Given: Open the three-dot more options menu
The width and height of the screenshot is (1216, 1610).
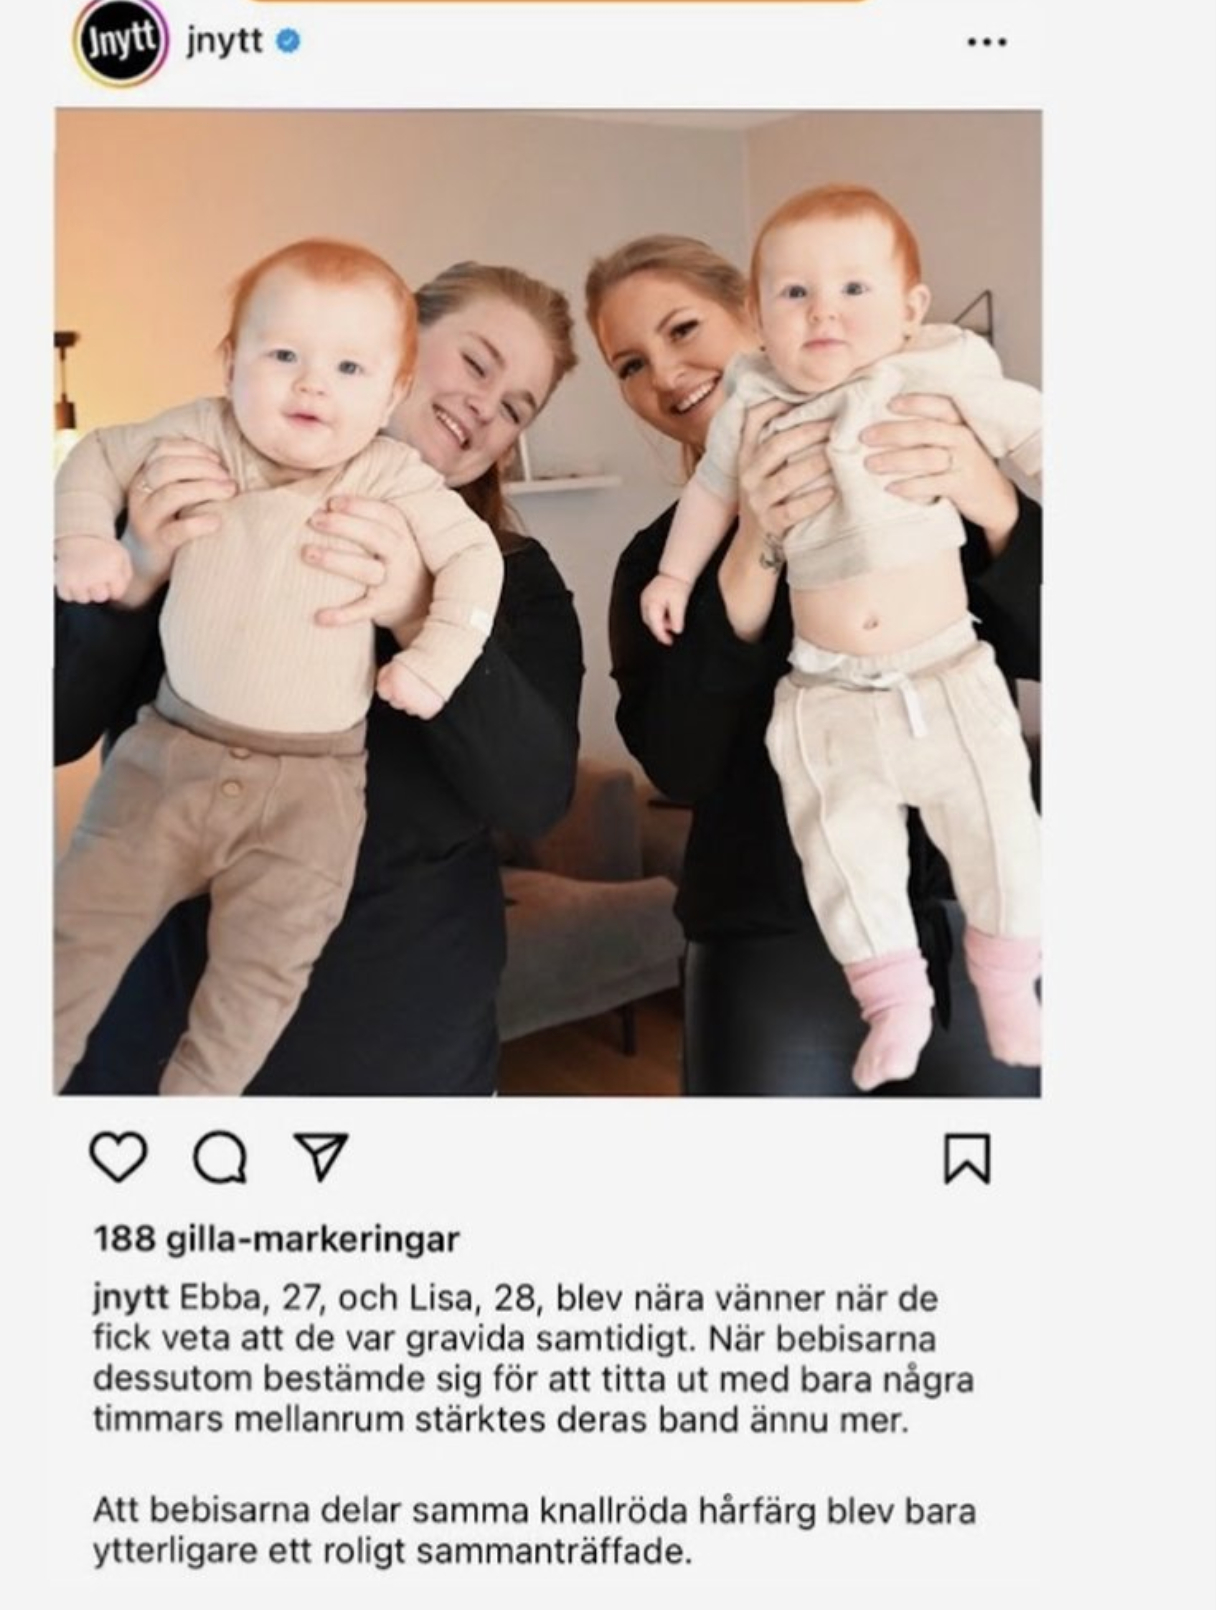Looking at the screenshot, I should pyautogui.click(x=987, y=42).
